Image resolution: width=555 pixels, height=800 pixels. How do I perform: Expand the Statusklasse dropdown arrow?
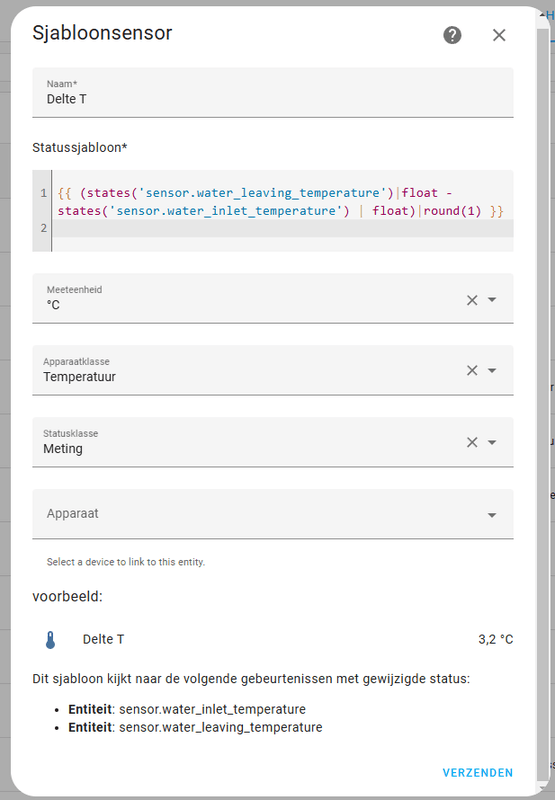pos(492,442)
